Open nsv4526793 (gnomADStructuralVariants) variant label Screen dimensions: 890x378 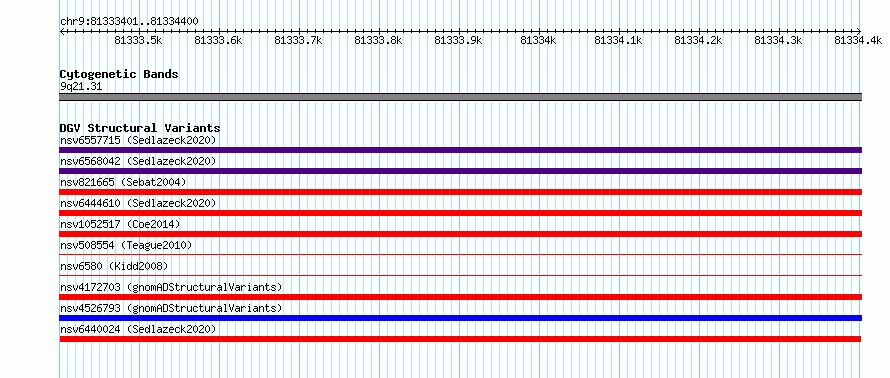coord(171,308)
